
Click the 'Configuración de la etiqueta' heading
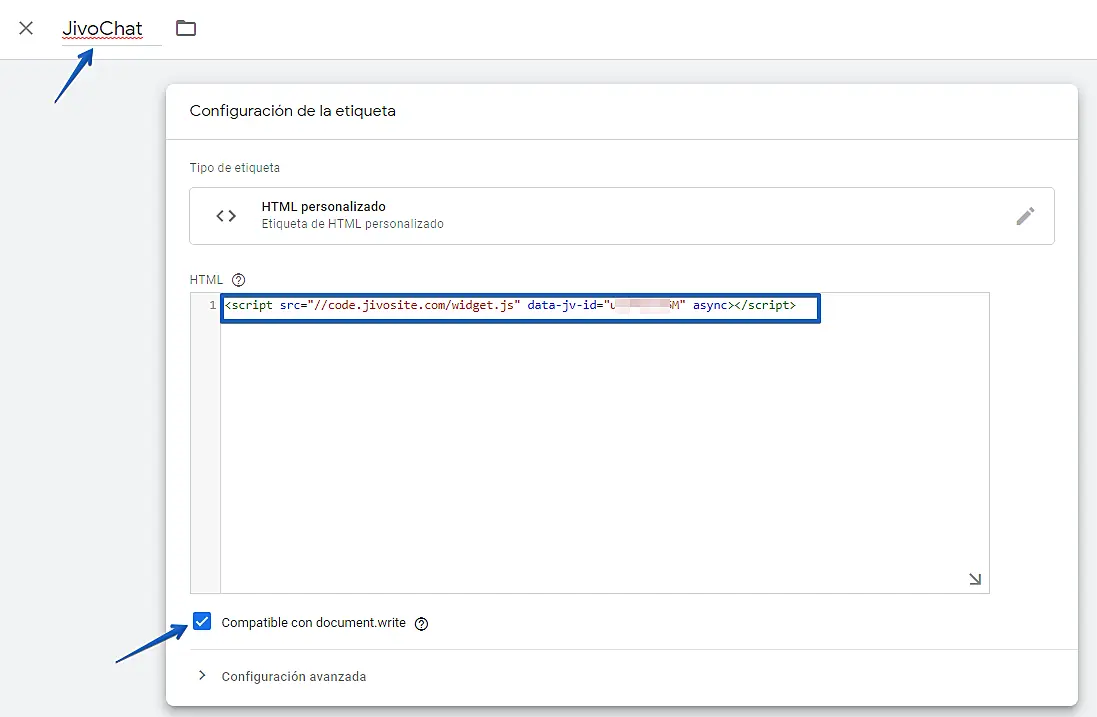click(x=292, y=111)
